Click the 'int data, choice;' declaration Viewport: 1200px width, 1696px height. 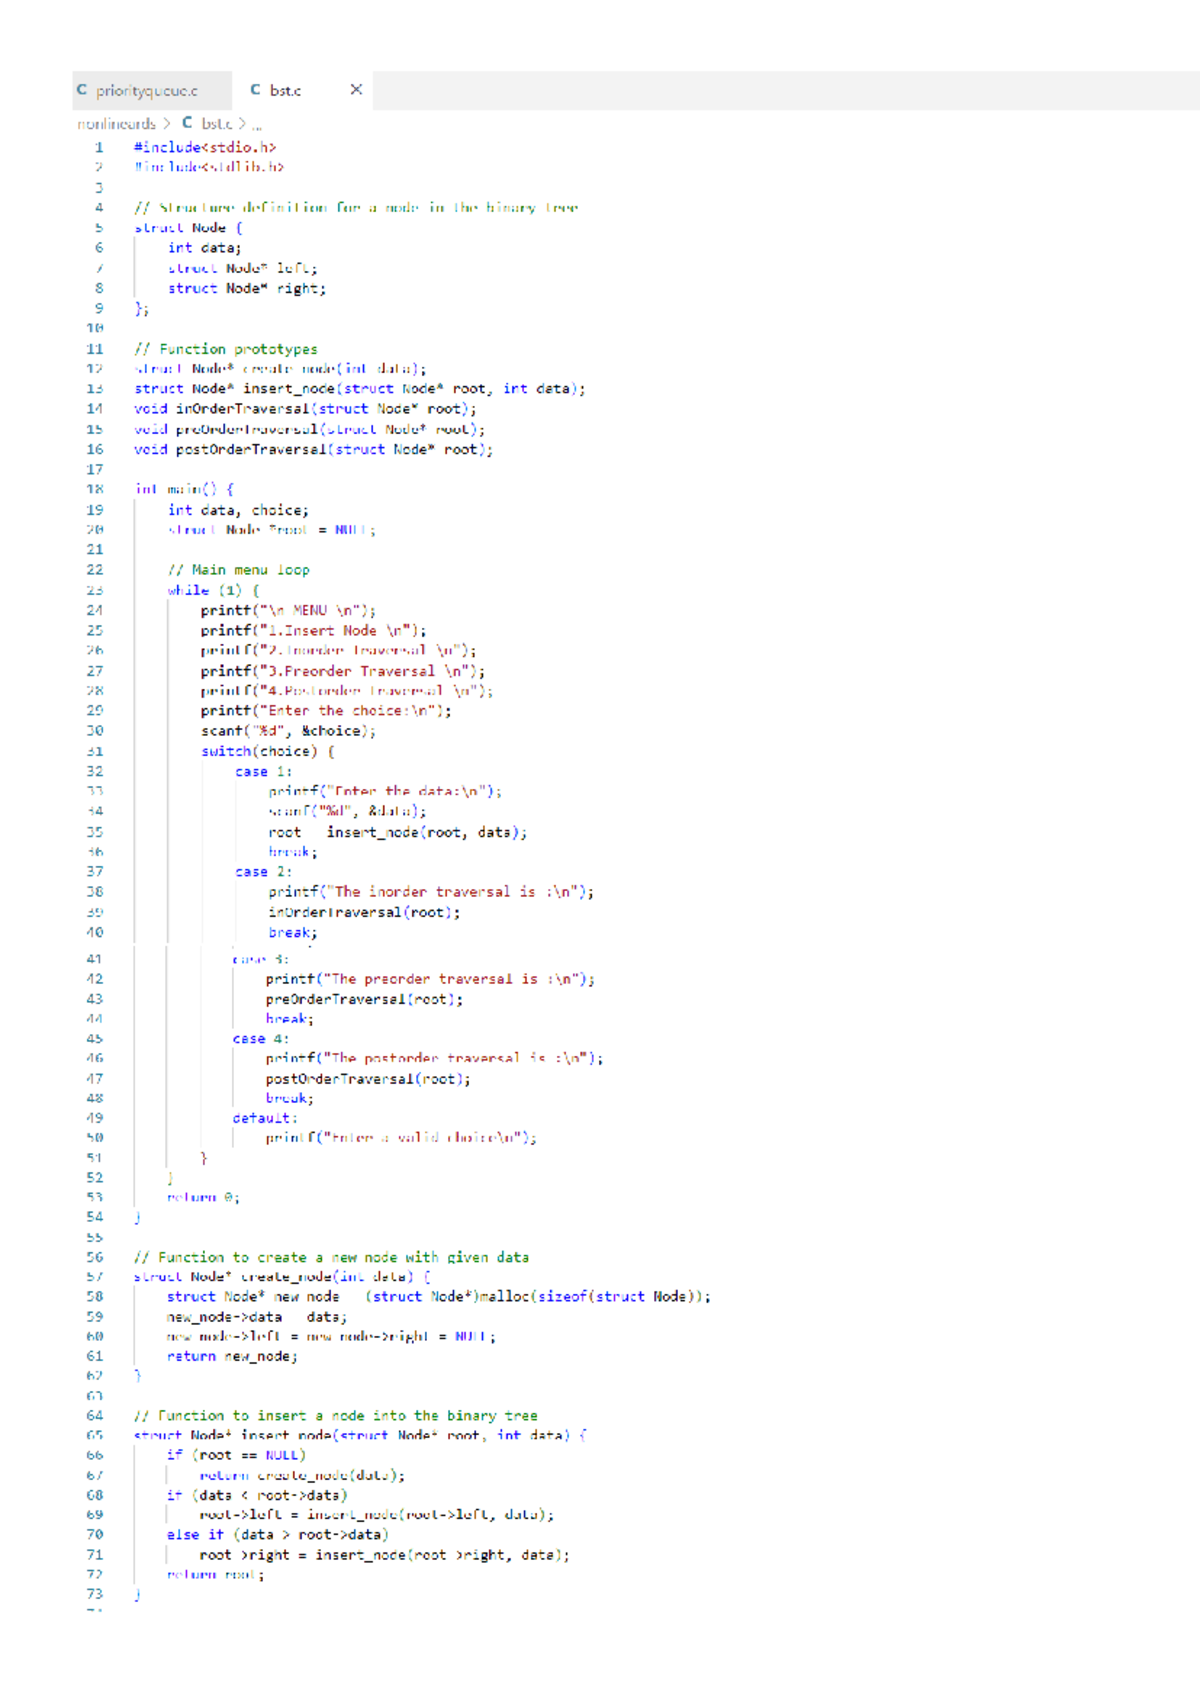[238, 510]
